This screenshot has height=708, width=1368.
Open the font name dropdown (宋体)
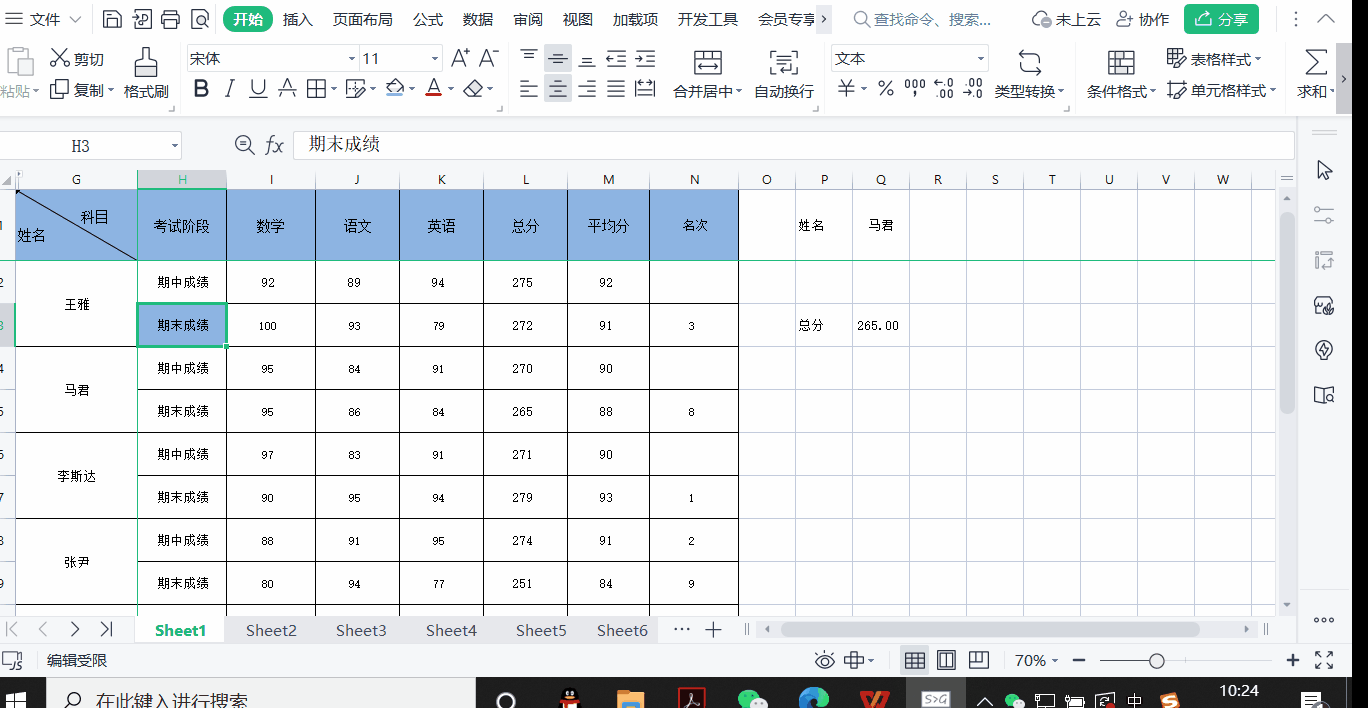pos(352,59)
